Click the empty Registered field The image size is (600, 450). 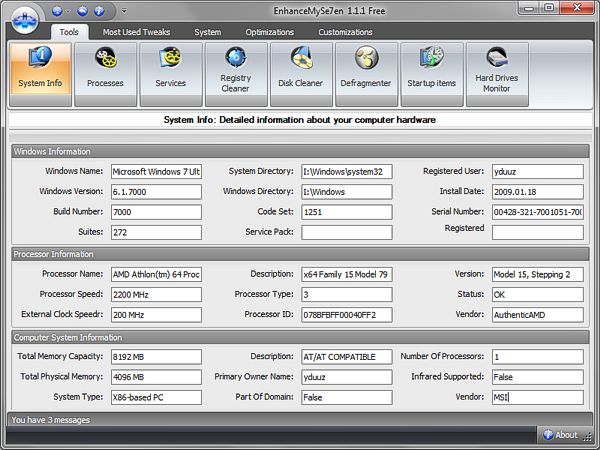pyautogui.click(x=538, y=232)
